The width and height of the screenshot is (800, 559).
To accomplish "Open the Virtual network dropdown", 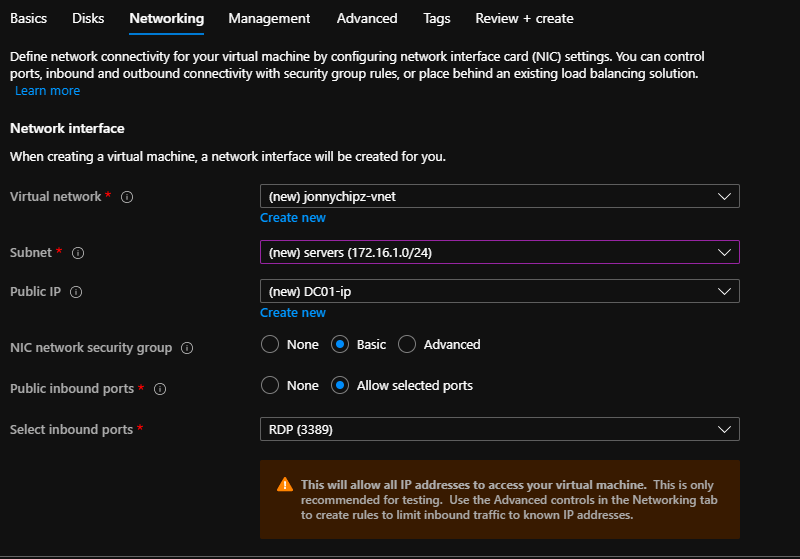I will (x=499, y=196).
